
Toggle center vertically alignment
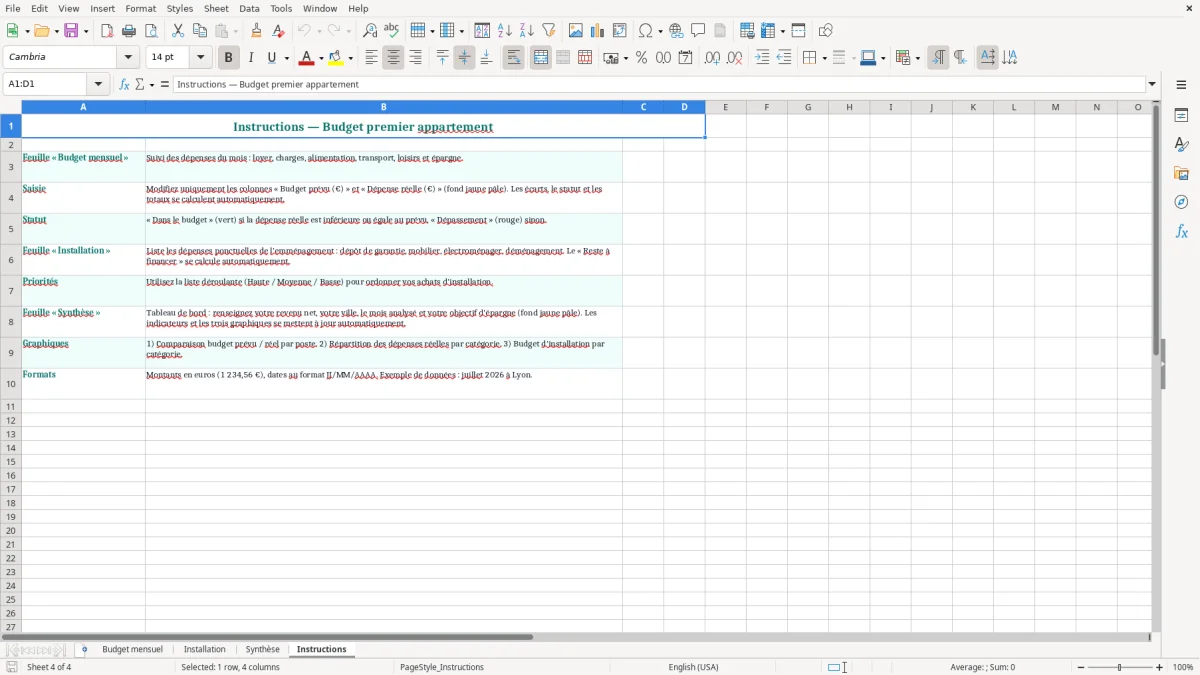pyautogui.click(x=464, y=58)
